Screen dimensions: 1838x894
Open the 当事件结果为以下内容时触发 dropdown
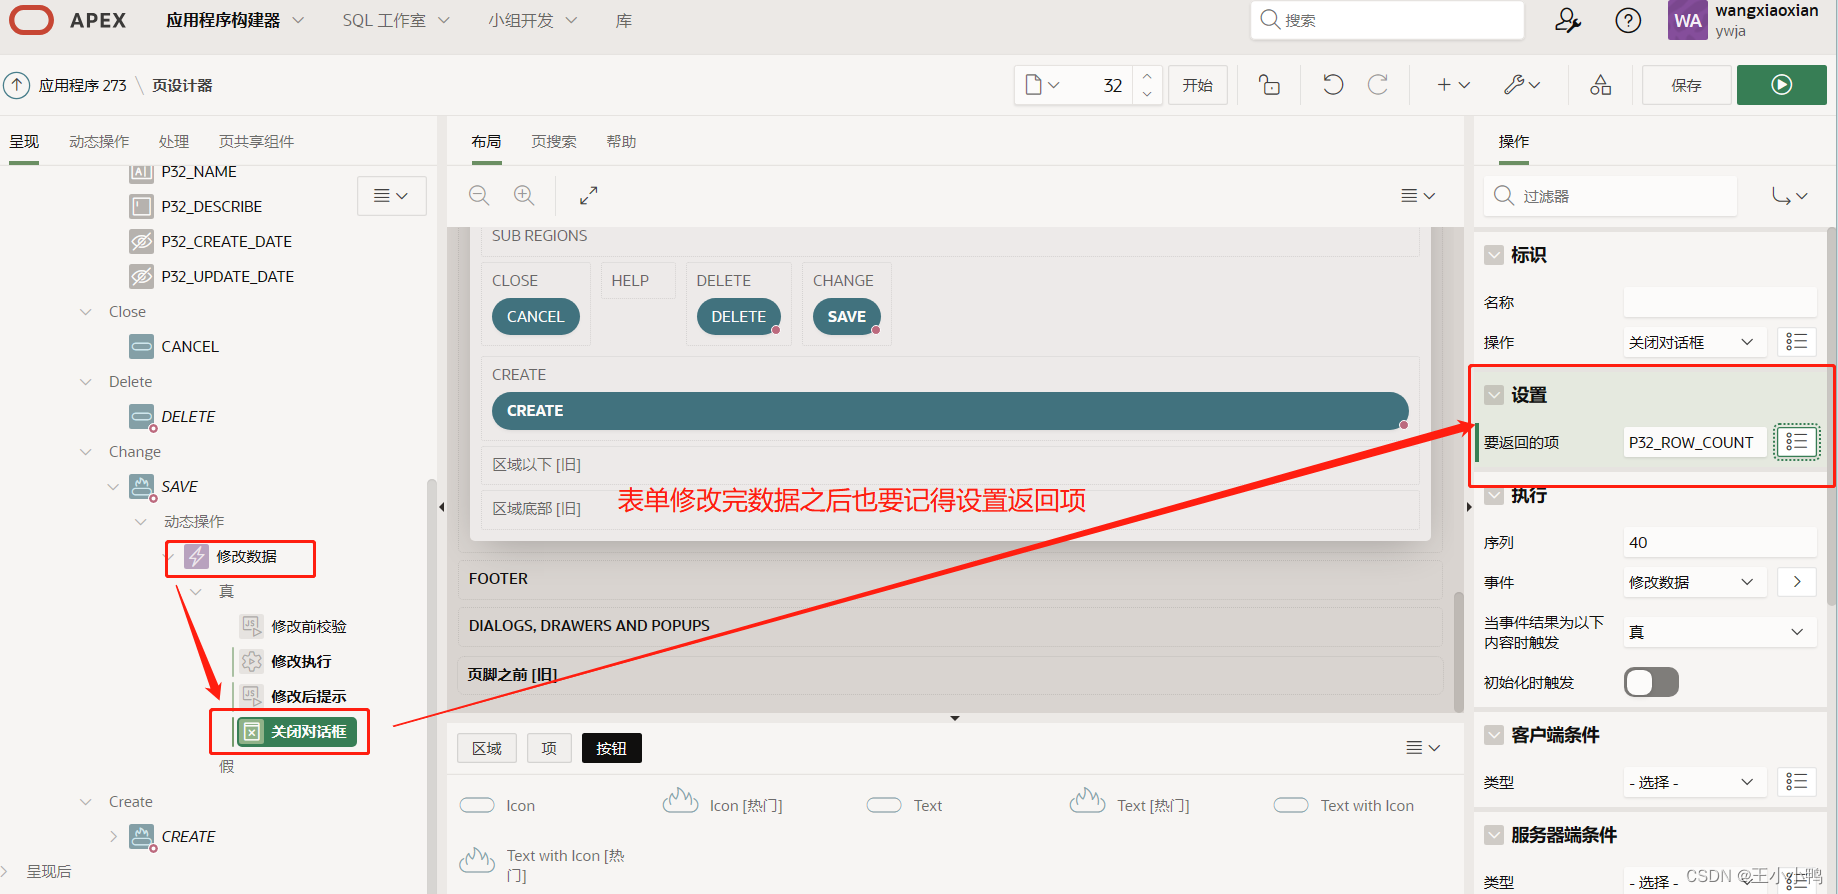pos(1719,632)
